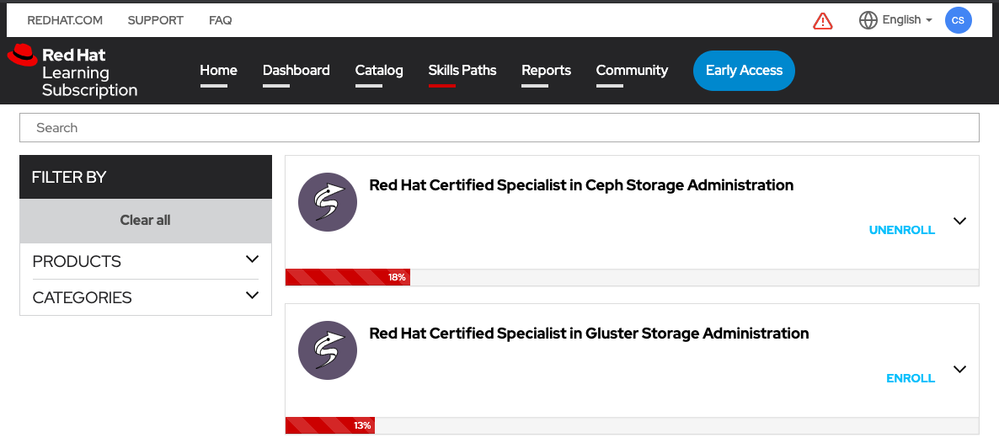Switch to the Reports tab
Image resolution: width=999 pixels, height=443 pixels.
click(546, 71)
